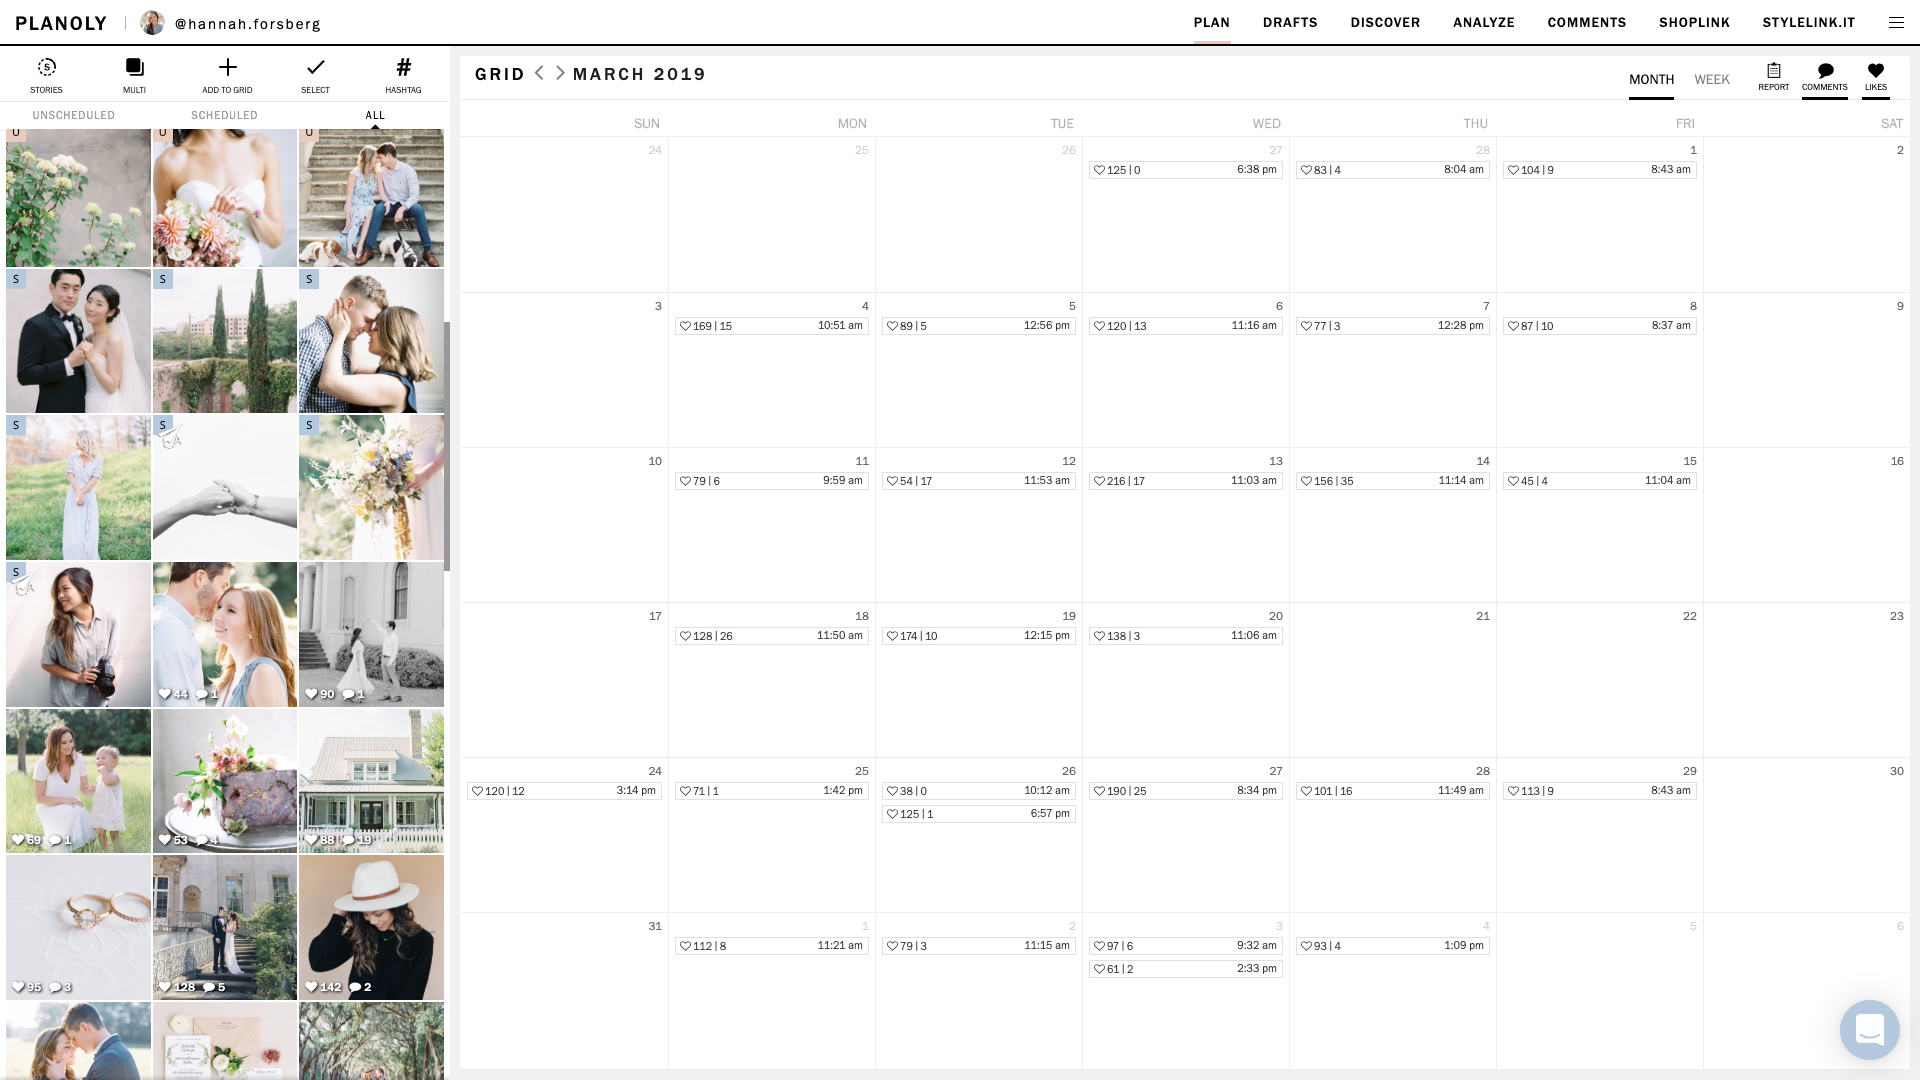Navigate to previous month with left chevron
The height and width of the screenshot is (1080, 1920).
tap(539, 73)
